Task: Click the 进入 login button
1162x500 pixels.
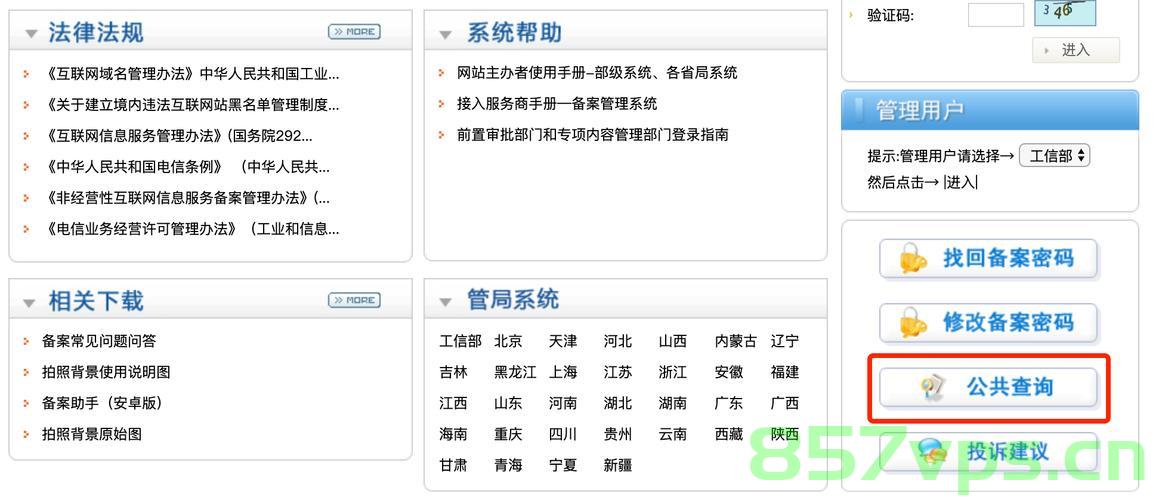Action: (1075, 50)
